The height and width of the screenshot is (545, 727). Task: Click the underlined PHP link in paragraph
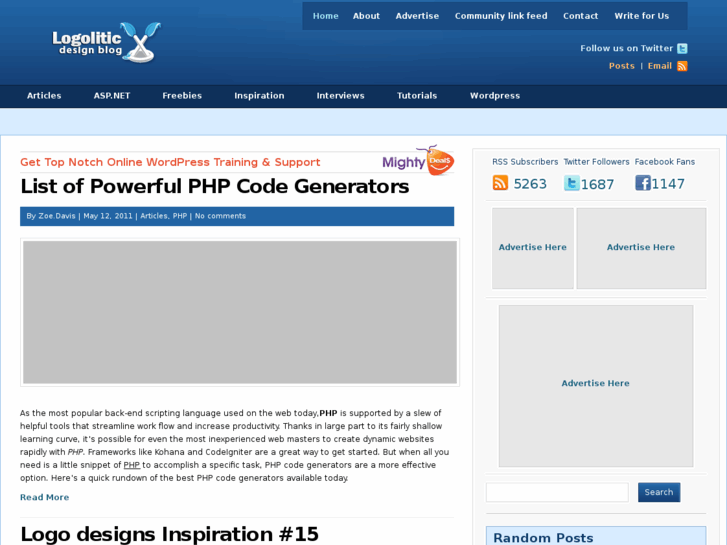(132, 465)
